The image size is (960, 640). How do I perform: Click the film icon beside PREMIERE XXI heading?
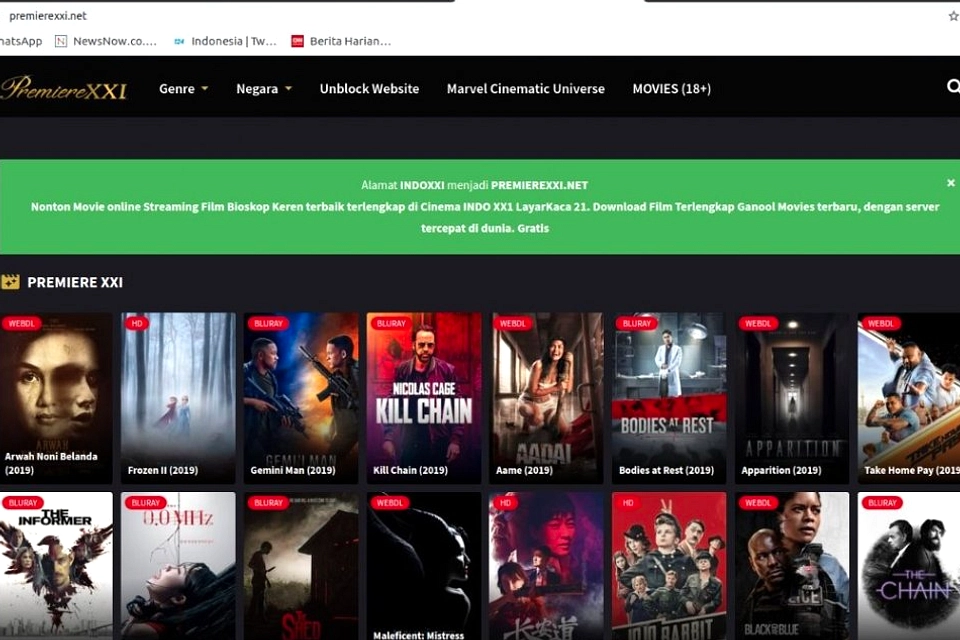(x=10, y=282)
